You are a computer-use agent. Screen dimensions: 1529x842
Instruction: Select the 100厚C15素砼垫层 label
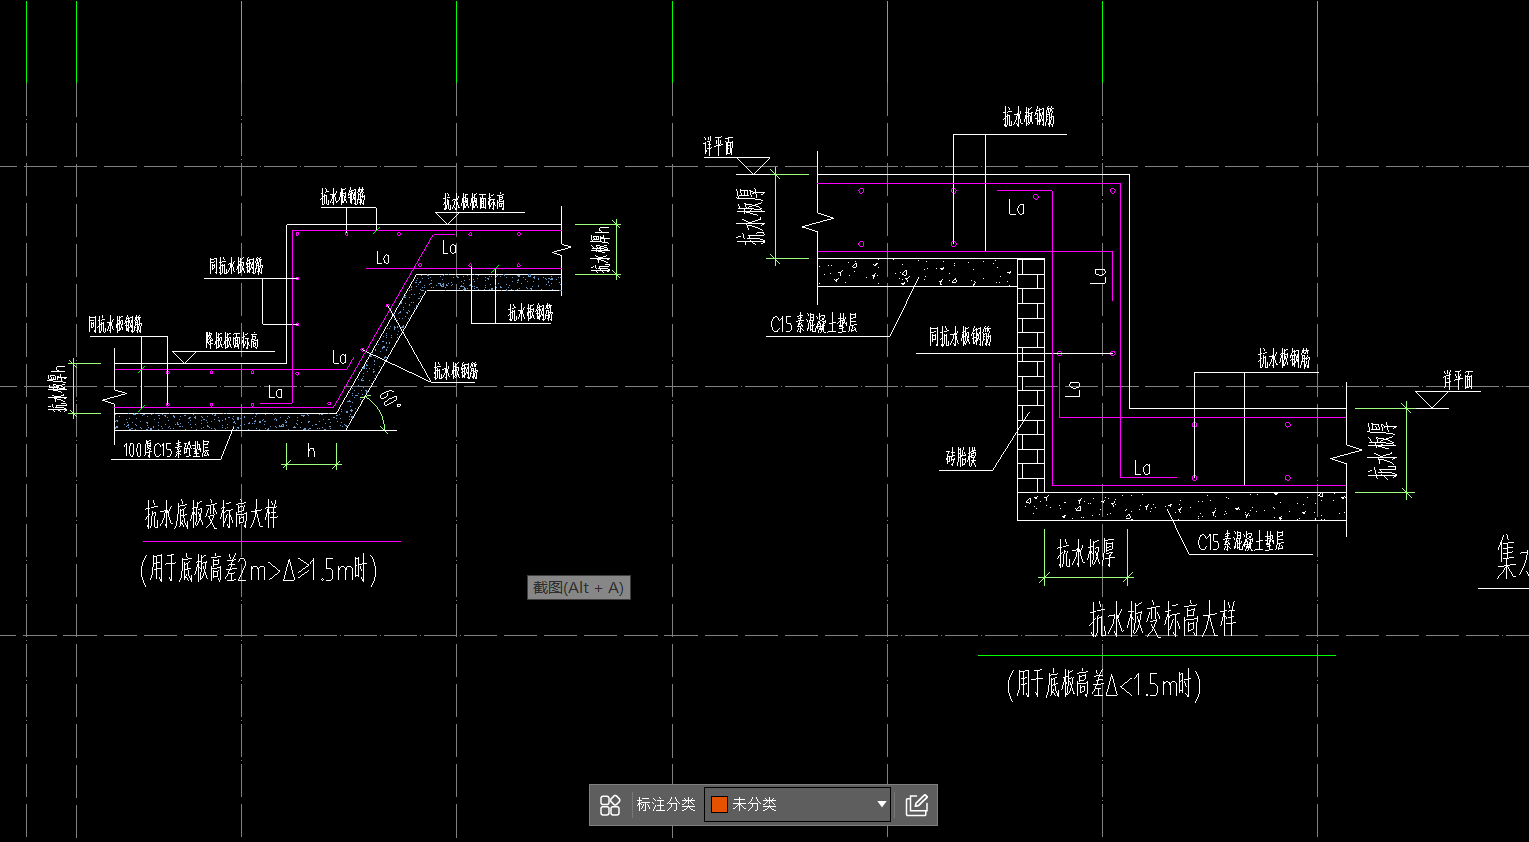click(167, 450)
